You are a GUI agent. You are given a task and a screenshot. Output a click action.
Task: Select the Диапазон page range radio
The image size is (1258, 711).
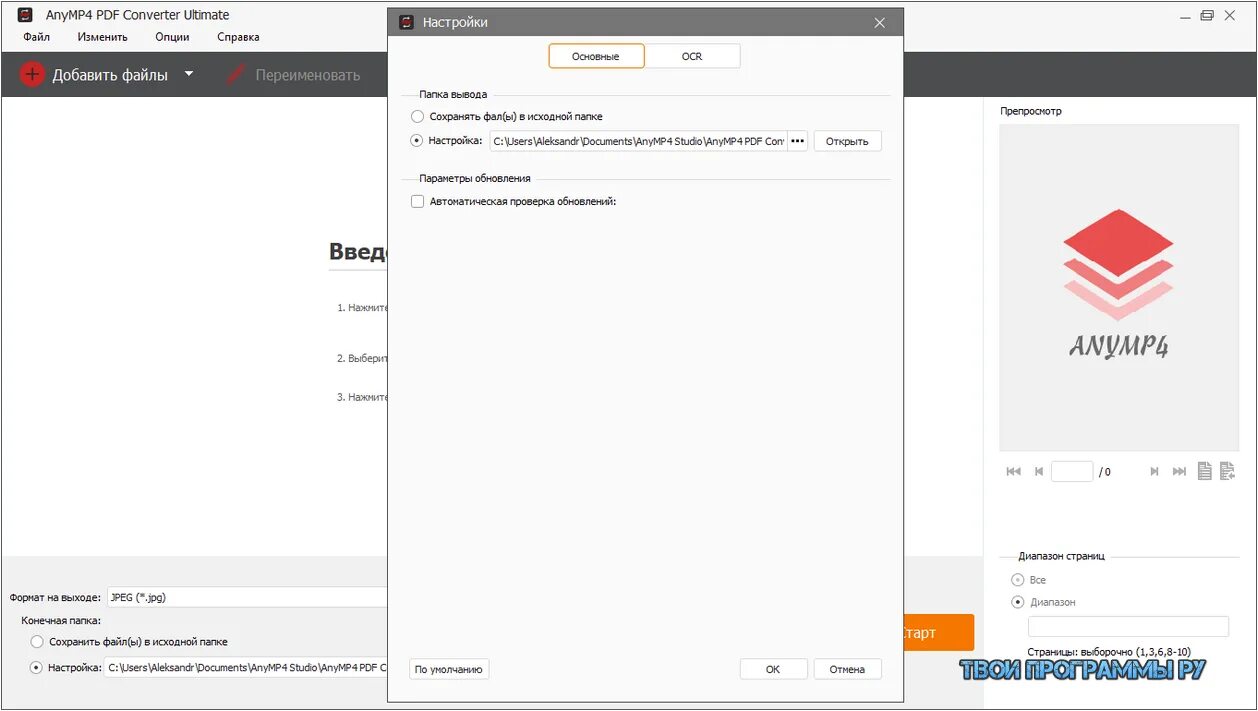1018,602
